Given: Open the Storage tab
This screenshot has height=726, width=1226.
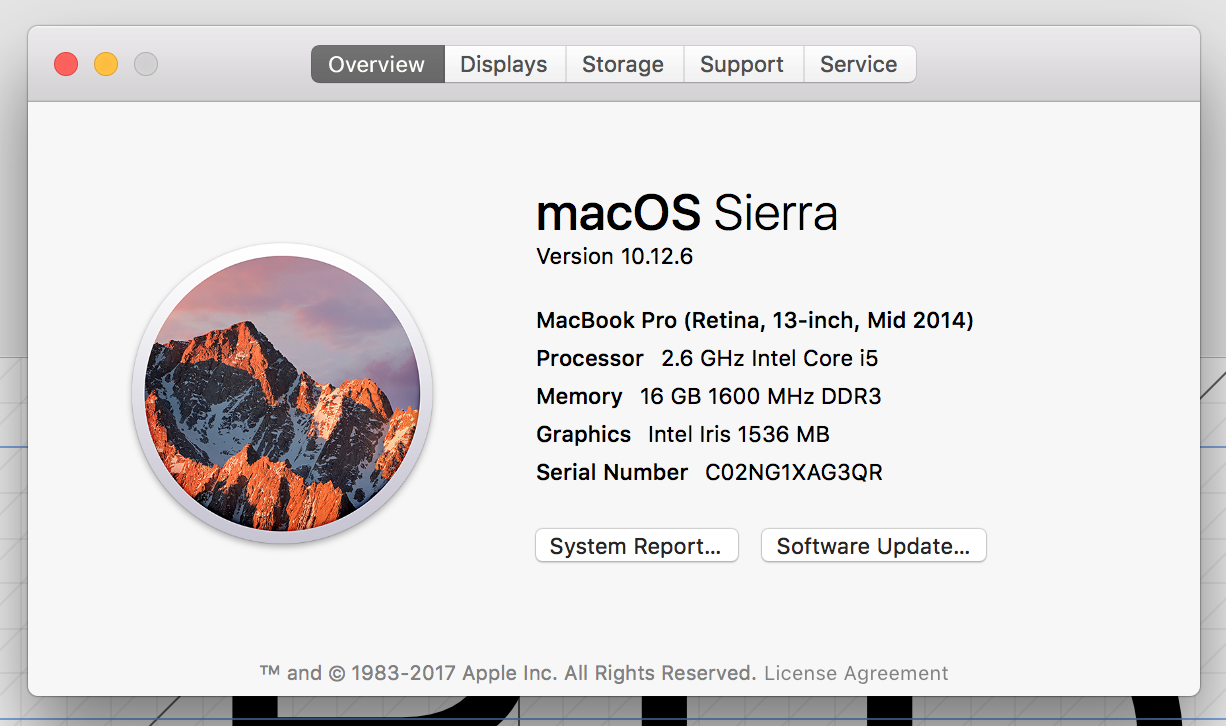Looking at the screenshot, I should pos(623,64).
